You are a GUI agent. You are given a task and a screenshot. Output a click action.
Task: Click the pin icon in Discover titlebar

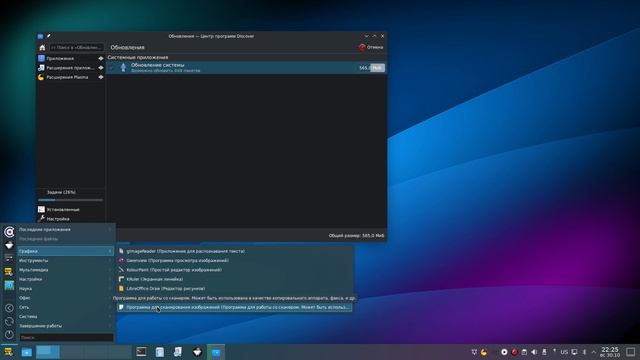point(49,36)
